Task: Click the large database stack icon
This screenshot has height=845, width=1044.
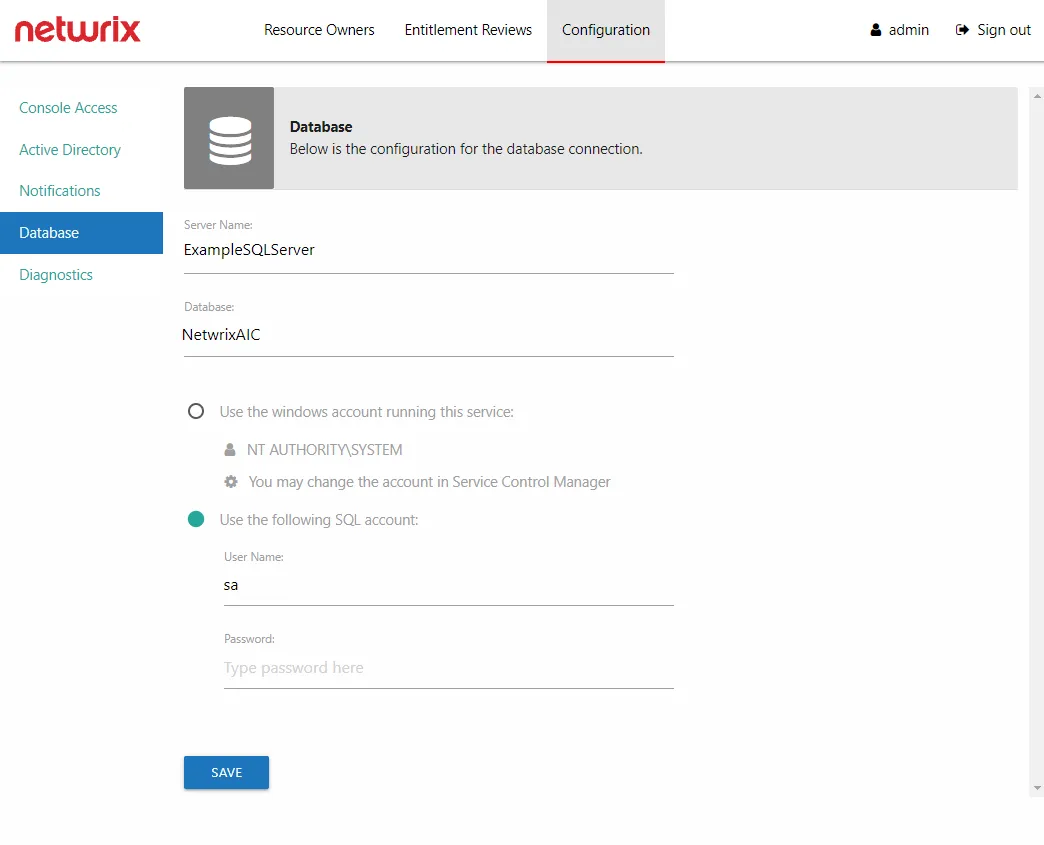Action: pos(230,140)
